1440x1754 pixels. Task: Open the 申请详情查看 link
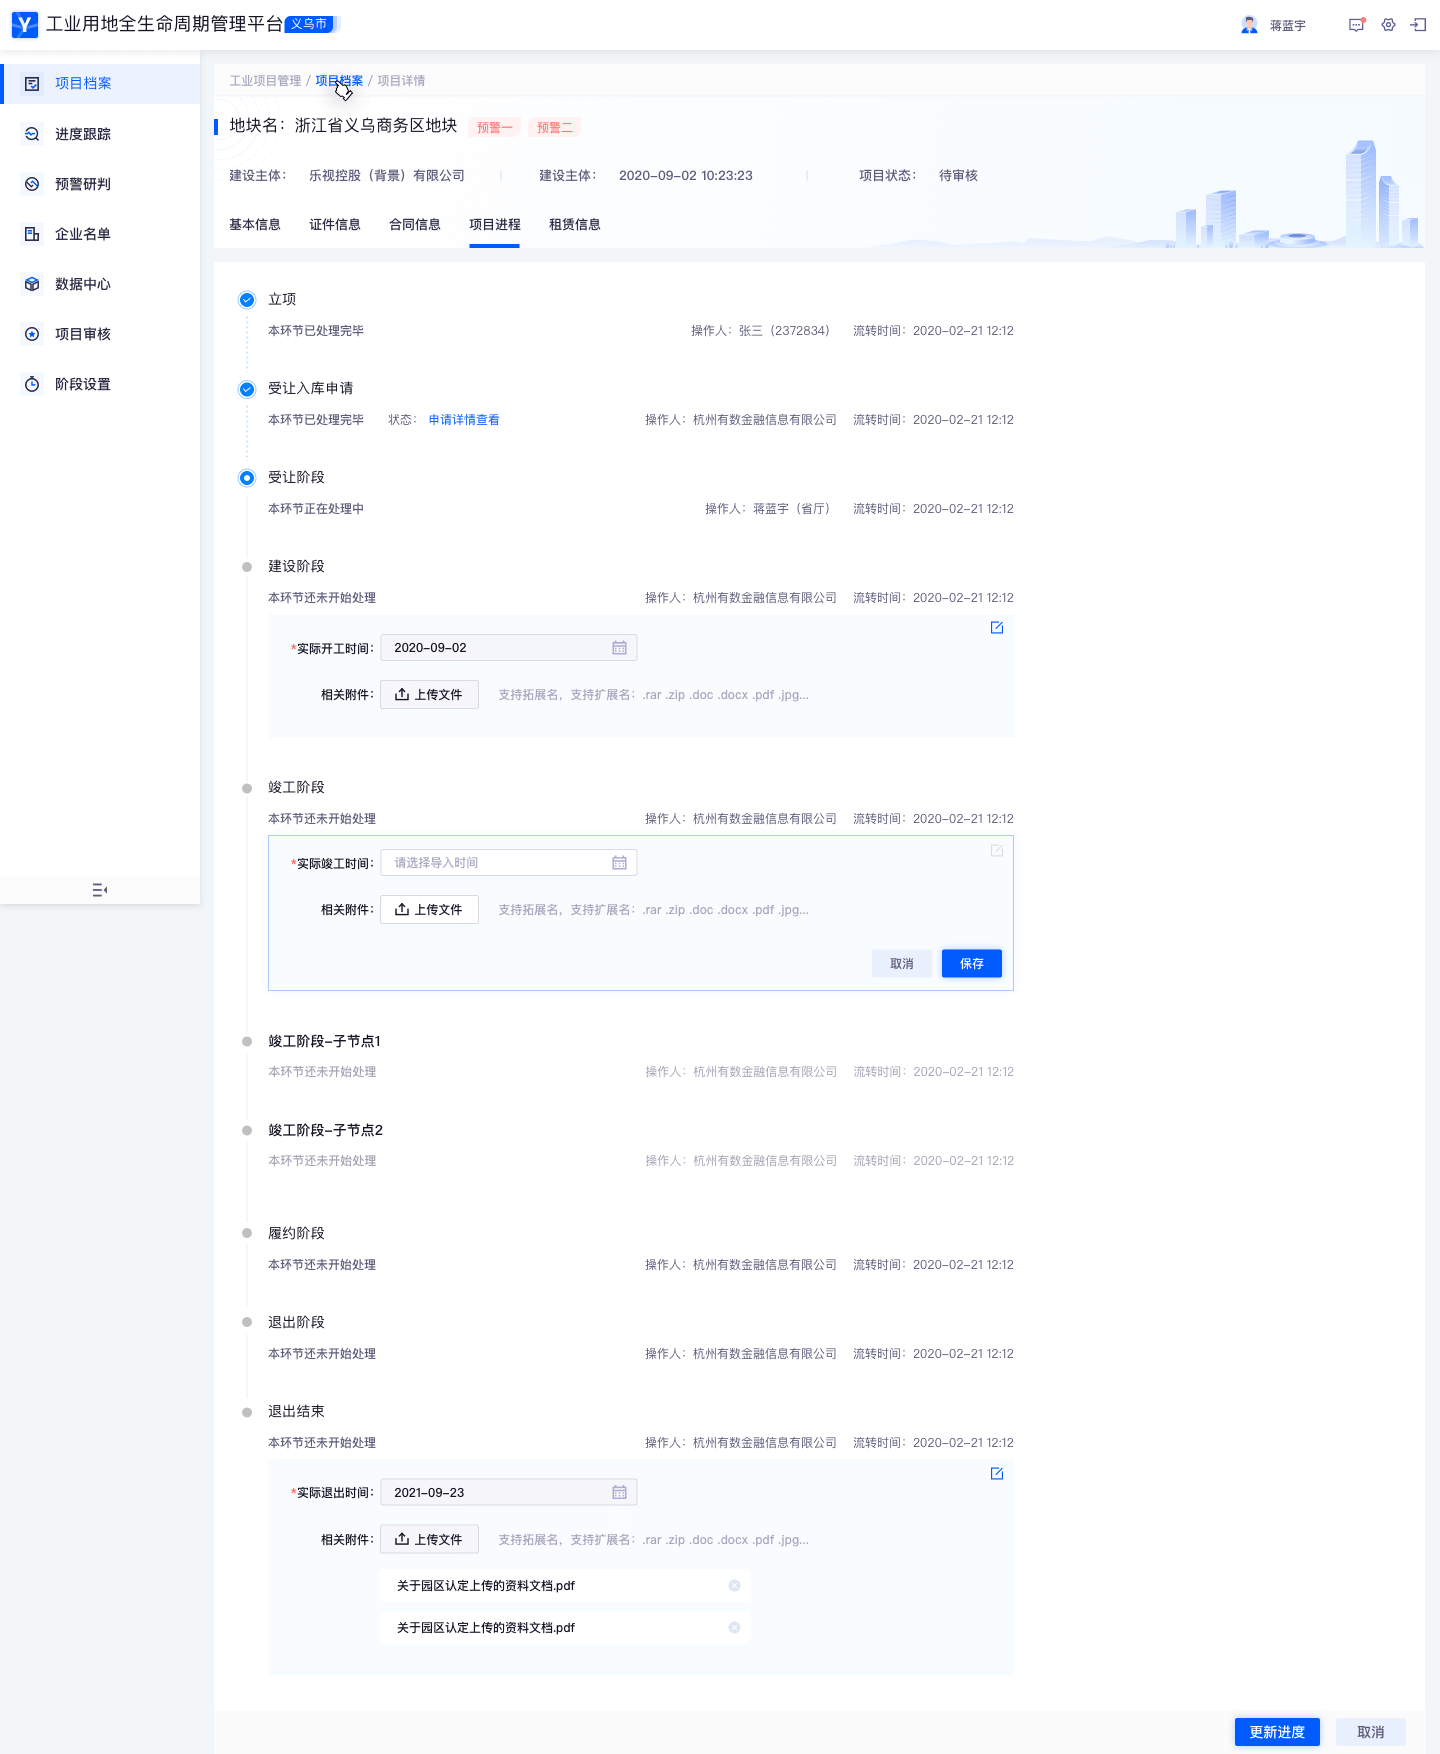click(464, 420)
